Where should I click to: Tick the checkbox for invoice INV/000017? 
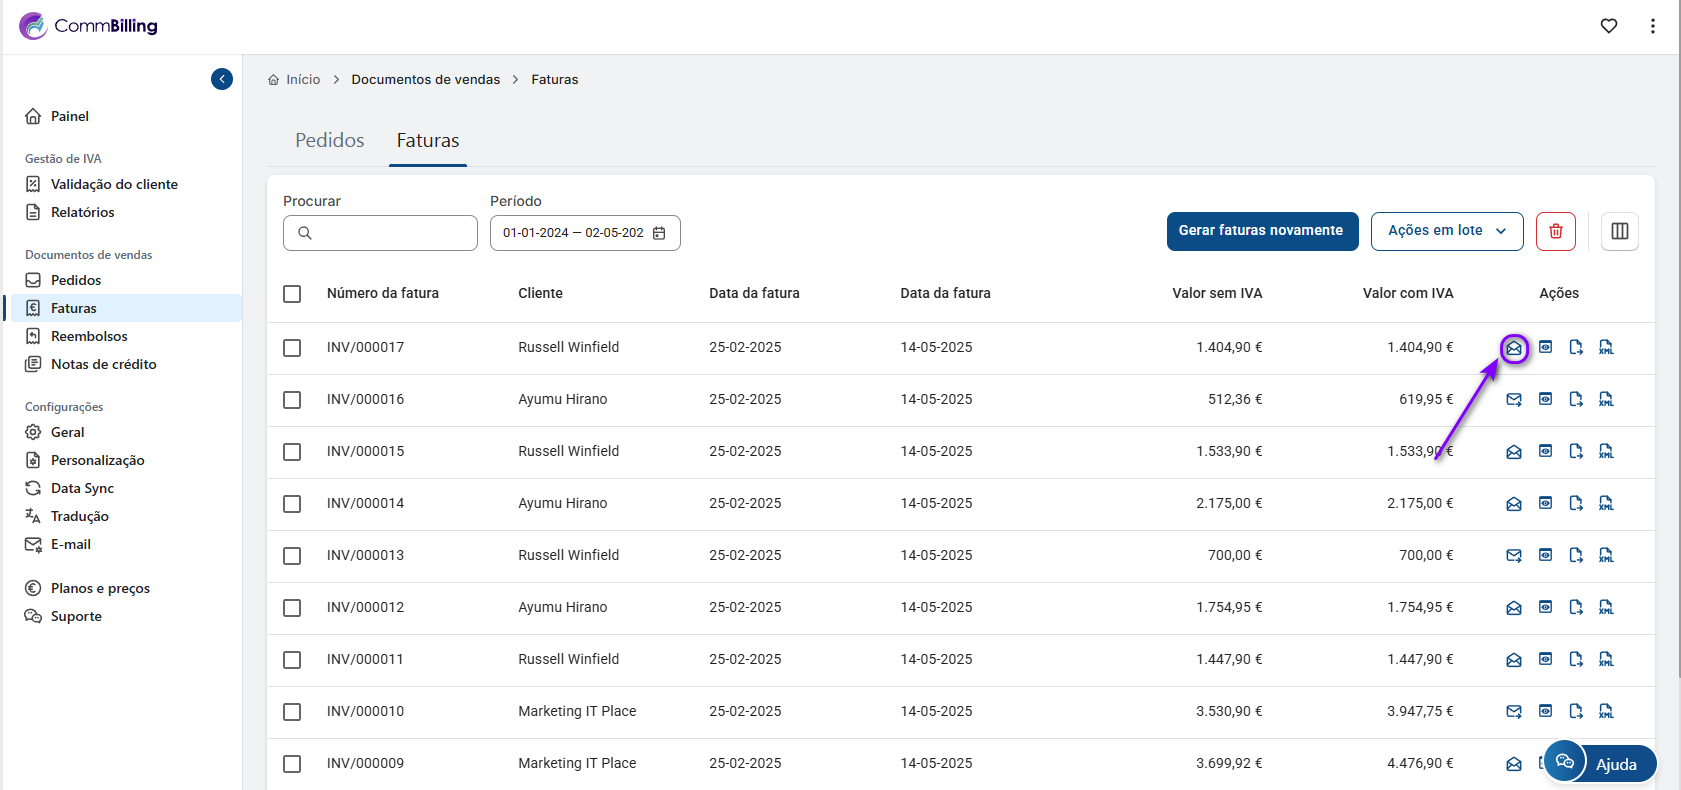point(292,348)
